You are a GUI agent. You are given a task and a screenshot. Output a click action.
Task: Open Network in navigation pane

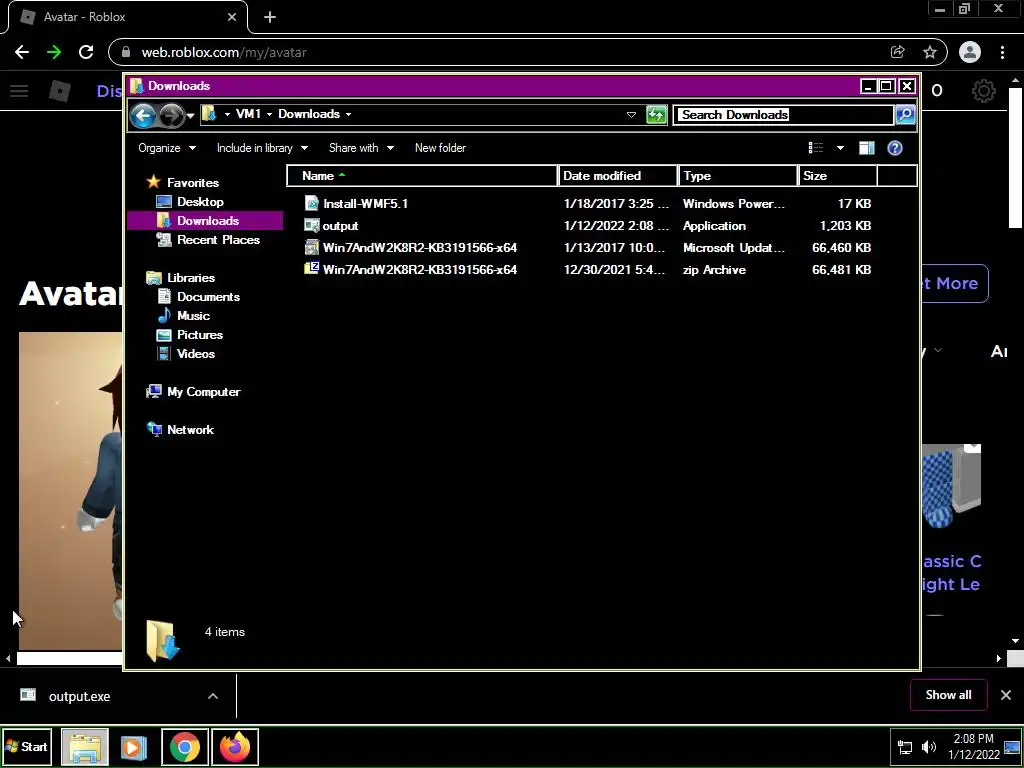[x=190, y=430]
